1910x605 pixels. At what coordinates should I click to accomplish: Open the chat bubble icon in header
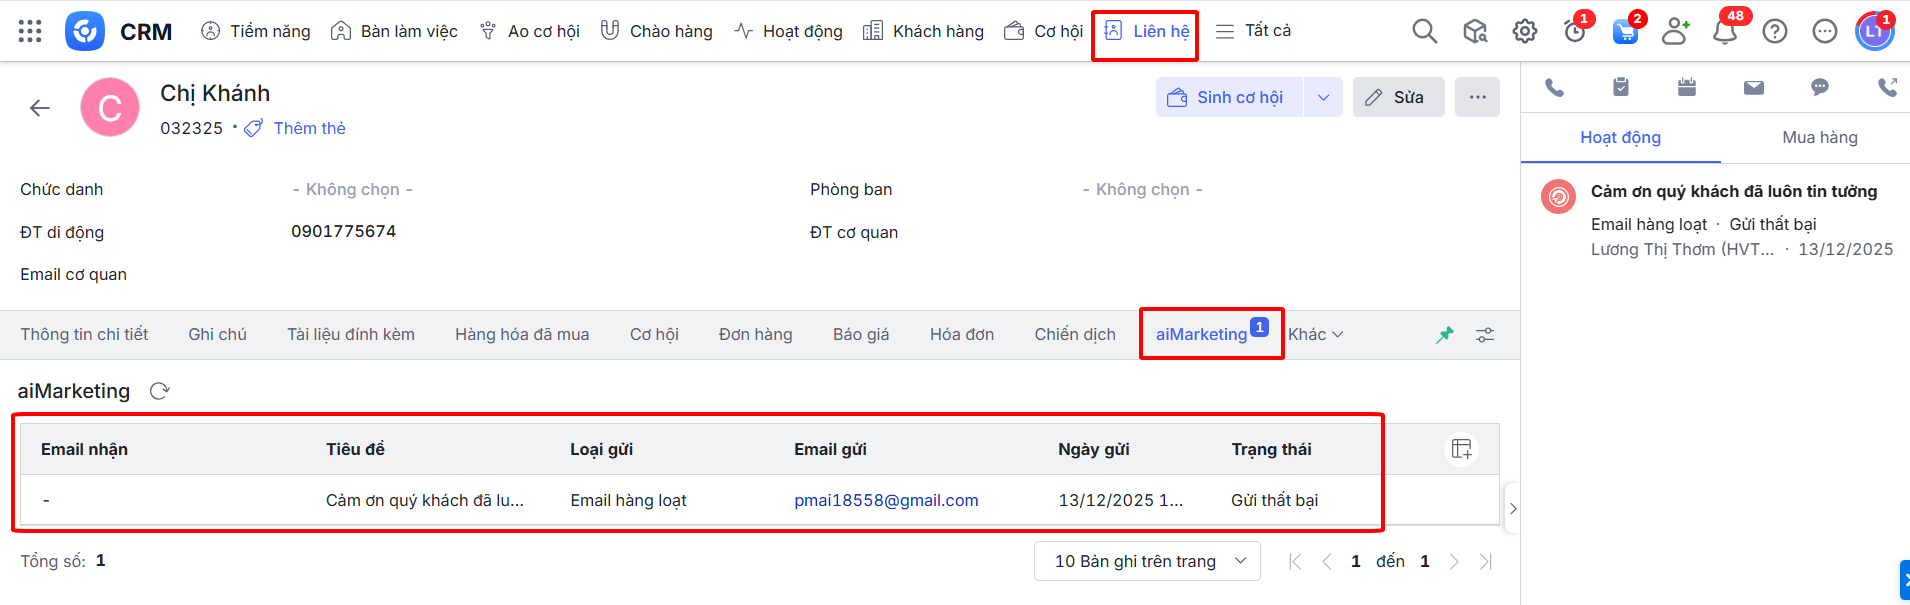pyautogui.click(x=1825, y=31)
